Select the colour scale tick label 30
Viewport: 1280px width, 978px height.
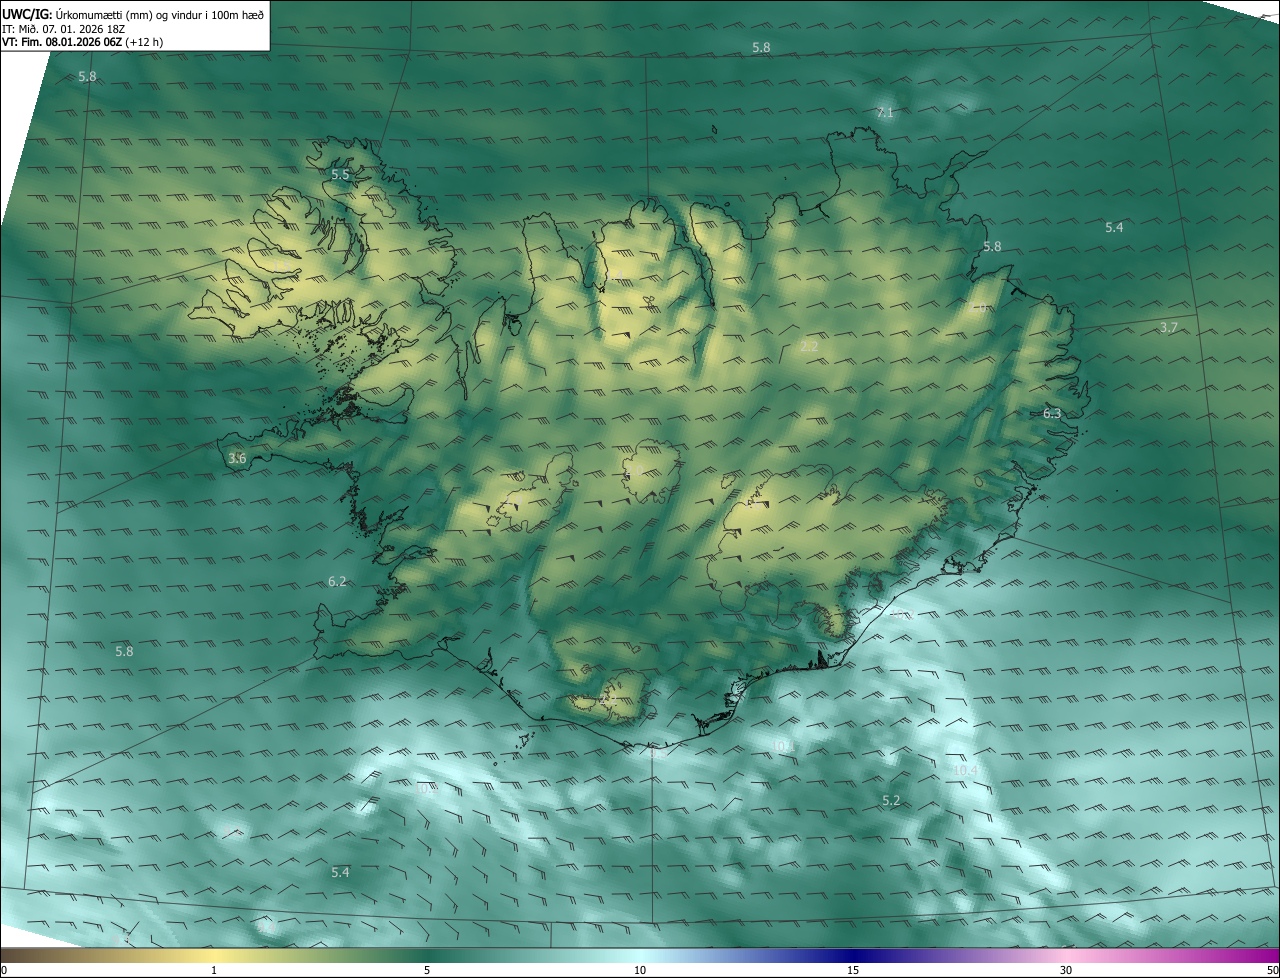[x=1066, y=970]
